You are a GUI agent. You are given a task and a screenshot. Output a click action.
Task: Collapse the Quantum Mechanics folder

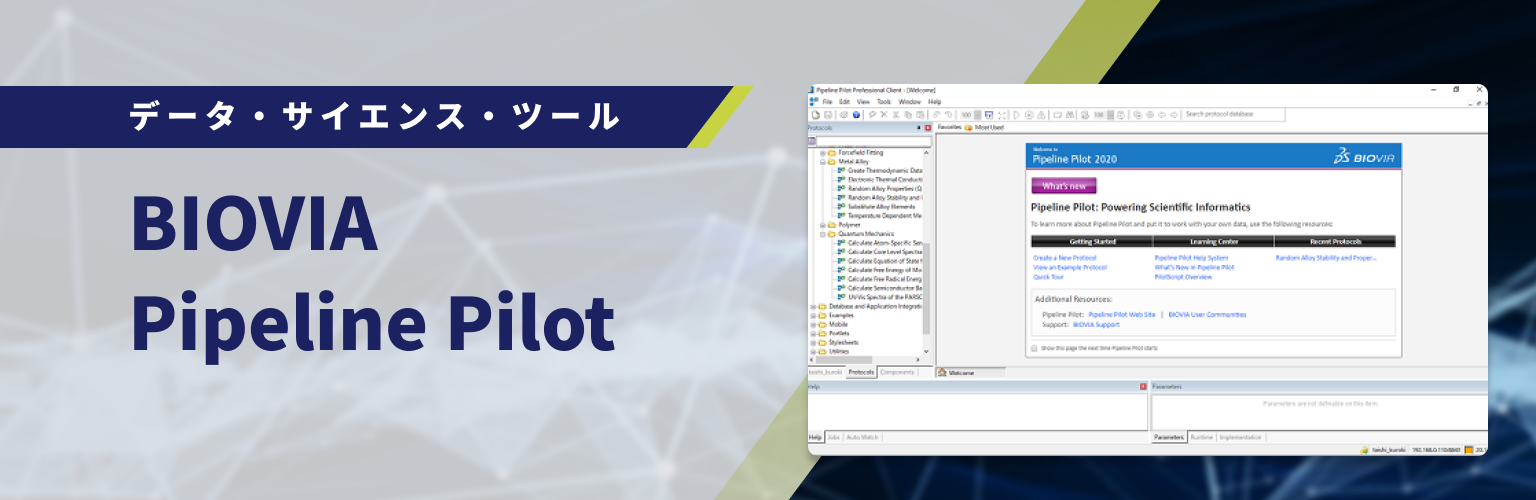tap(822, 233)
